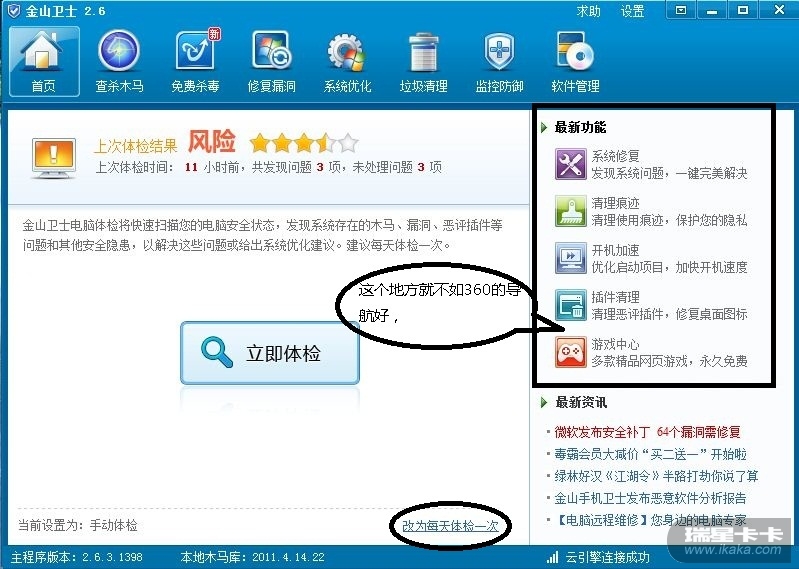
Task: Open 免费杀毒 antivirus icon
Action: pyautogui.click(x=196, y=50)
